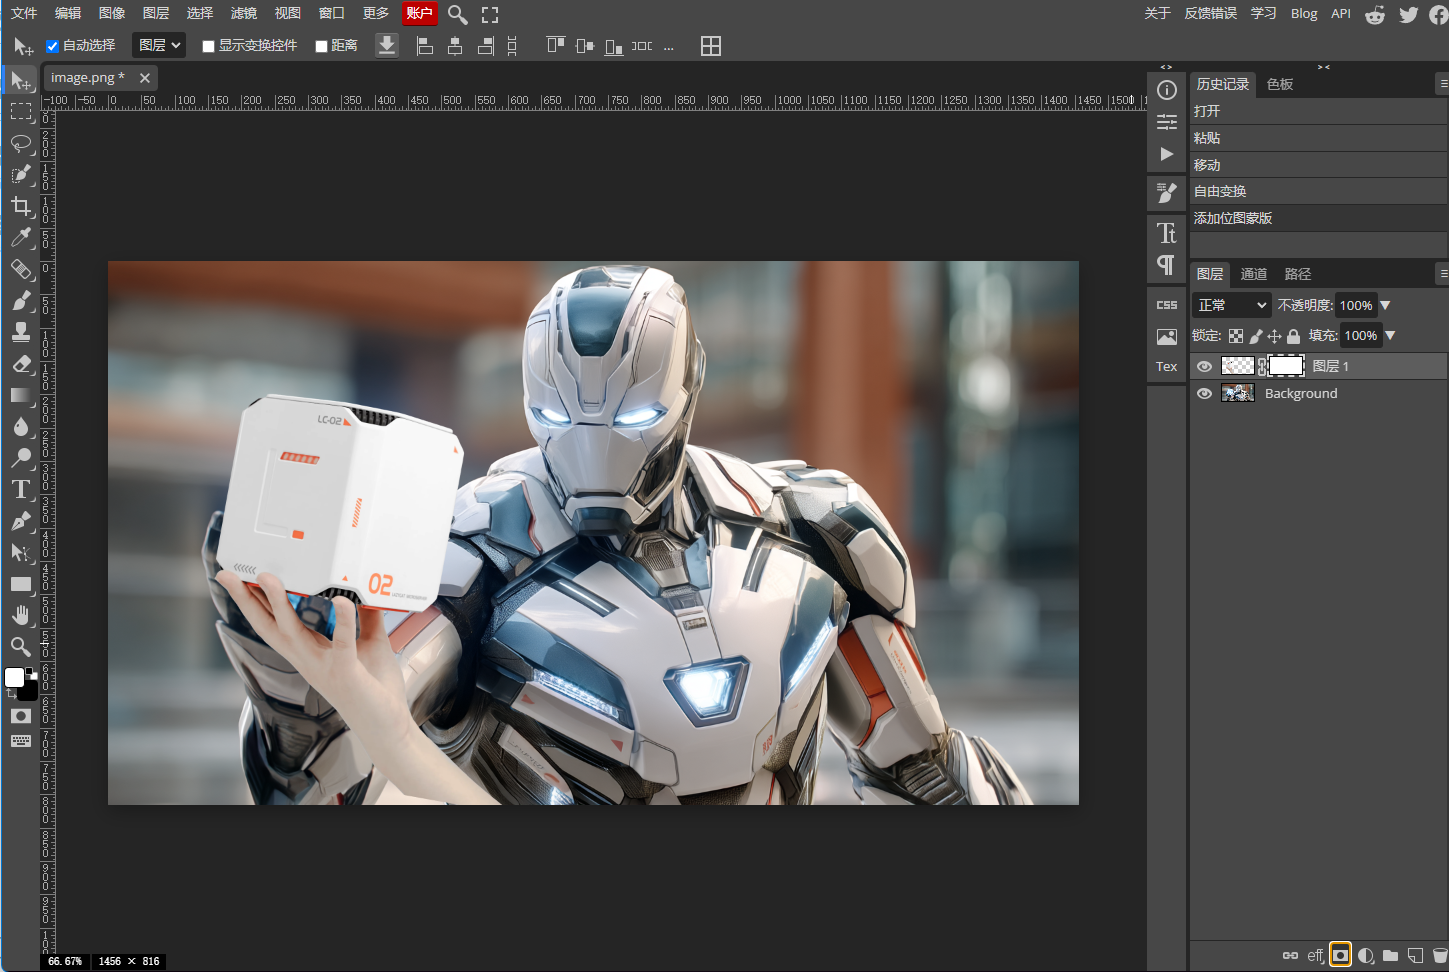Add a raster mask using bottom panel icon
1449x972 pixels.
point(1340,955)
